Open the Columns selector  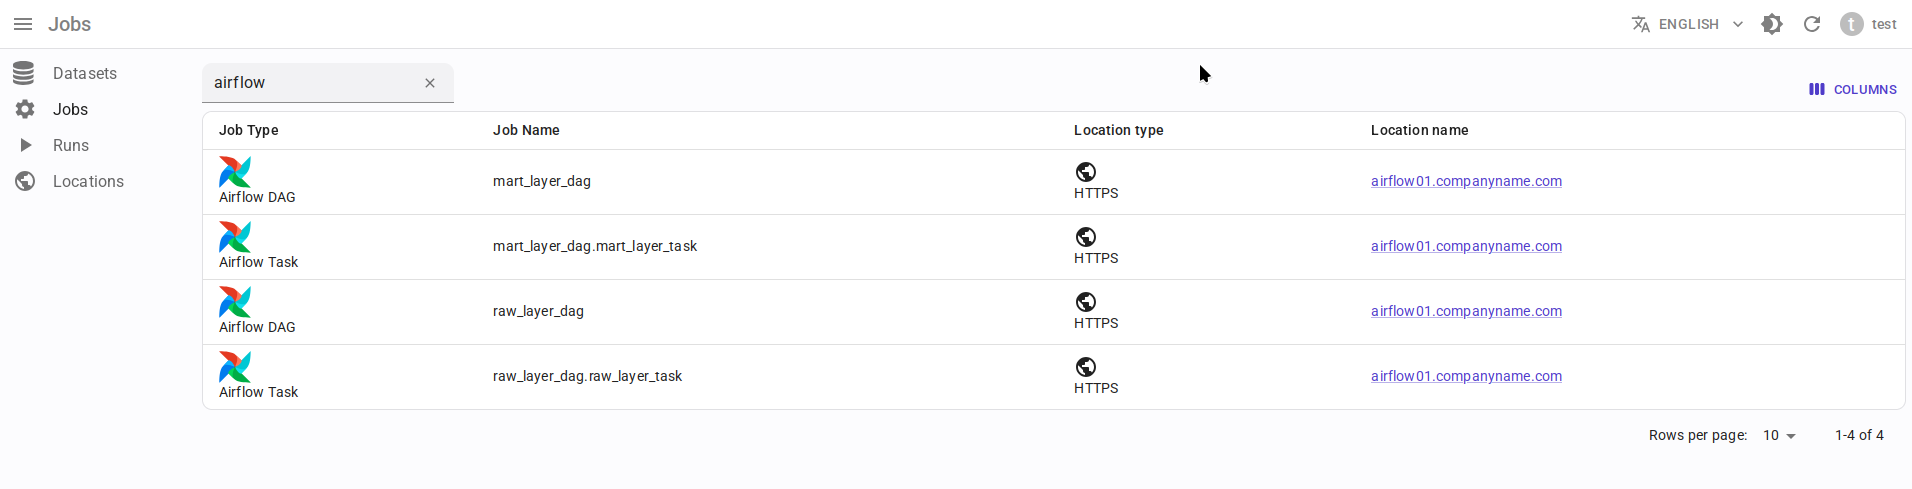(x=1853, y=89)
